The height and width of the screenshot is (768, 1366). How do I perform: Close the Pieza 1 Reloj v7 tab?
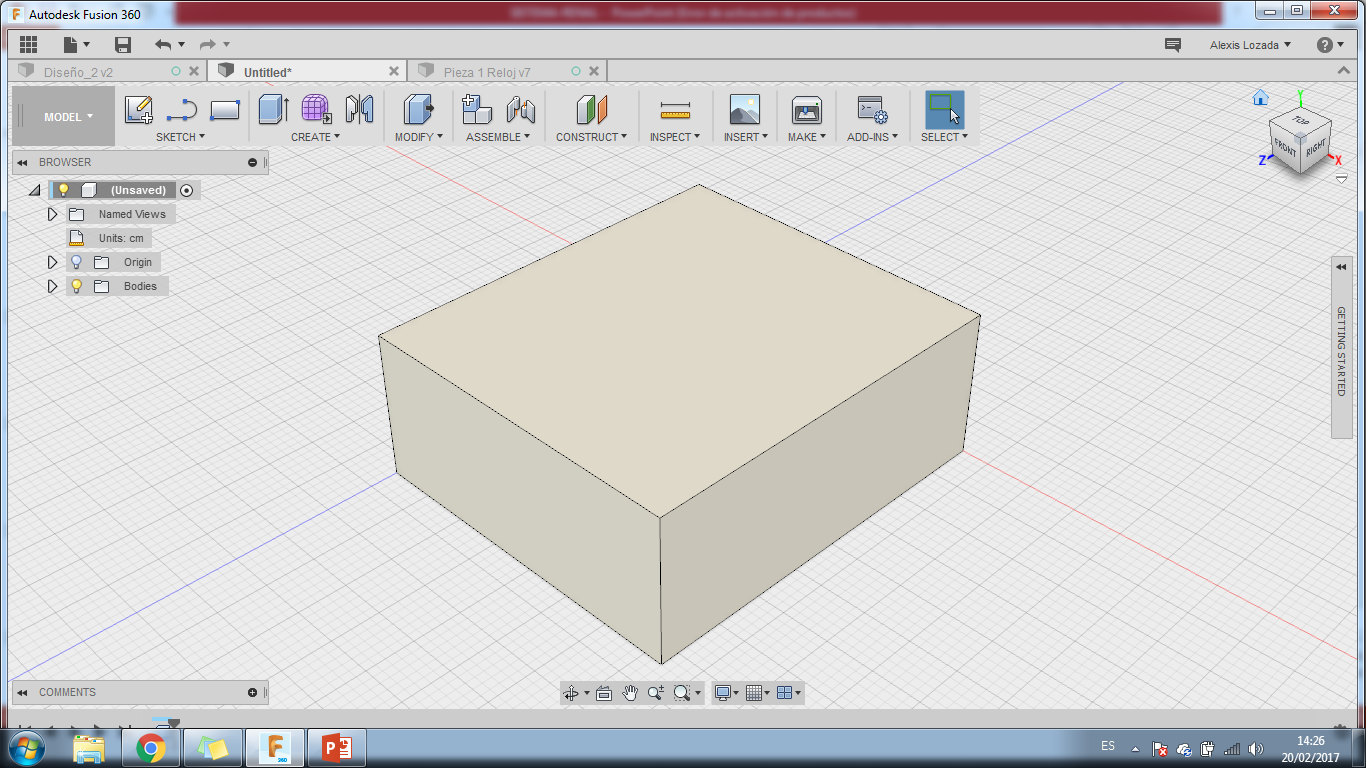594,71
